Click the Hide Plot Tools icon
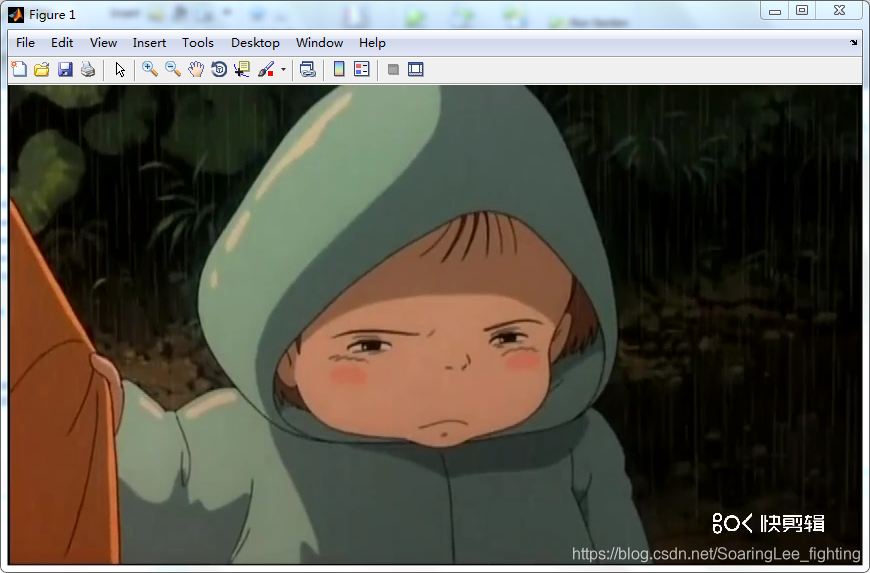870x573 pixels. click(393, 69)
